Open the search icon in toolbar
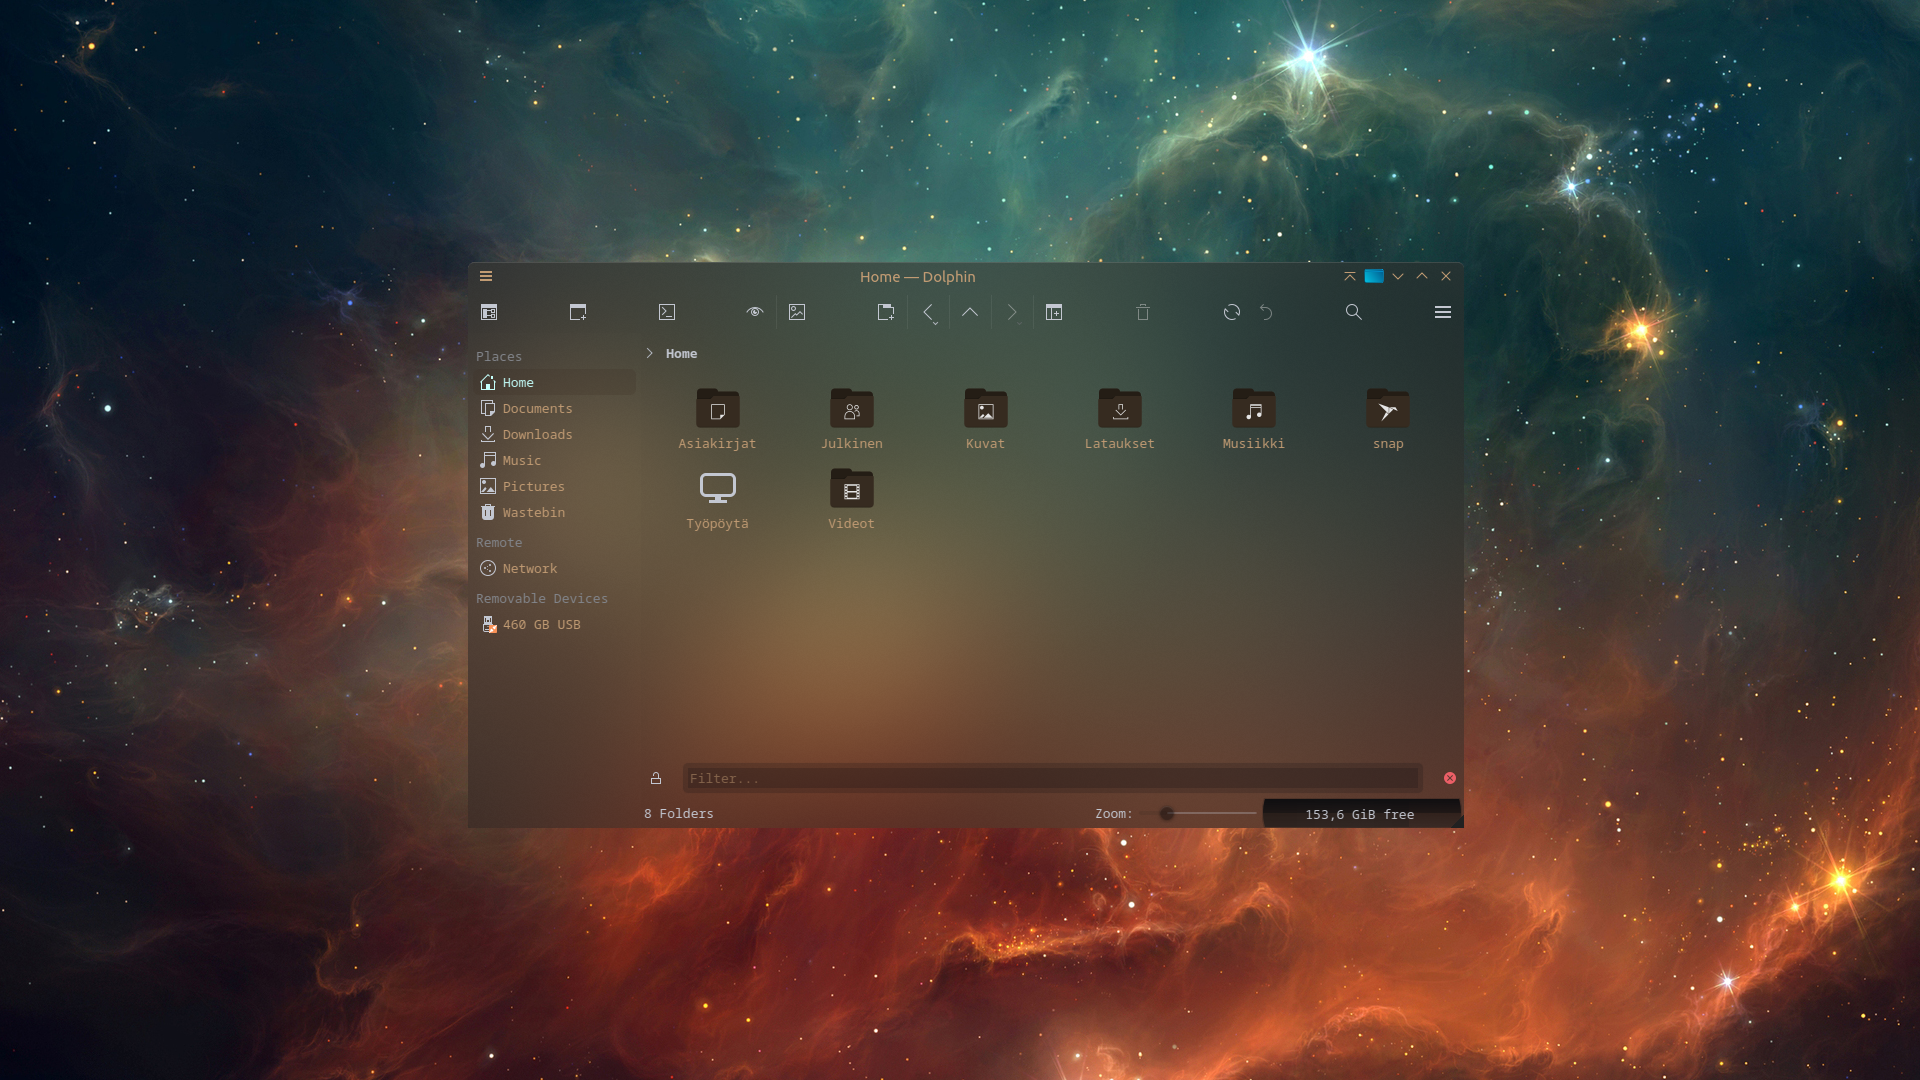This screenshot has height=1080, width=1920. [1354, 312]
